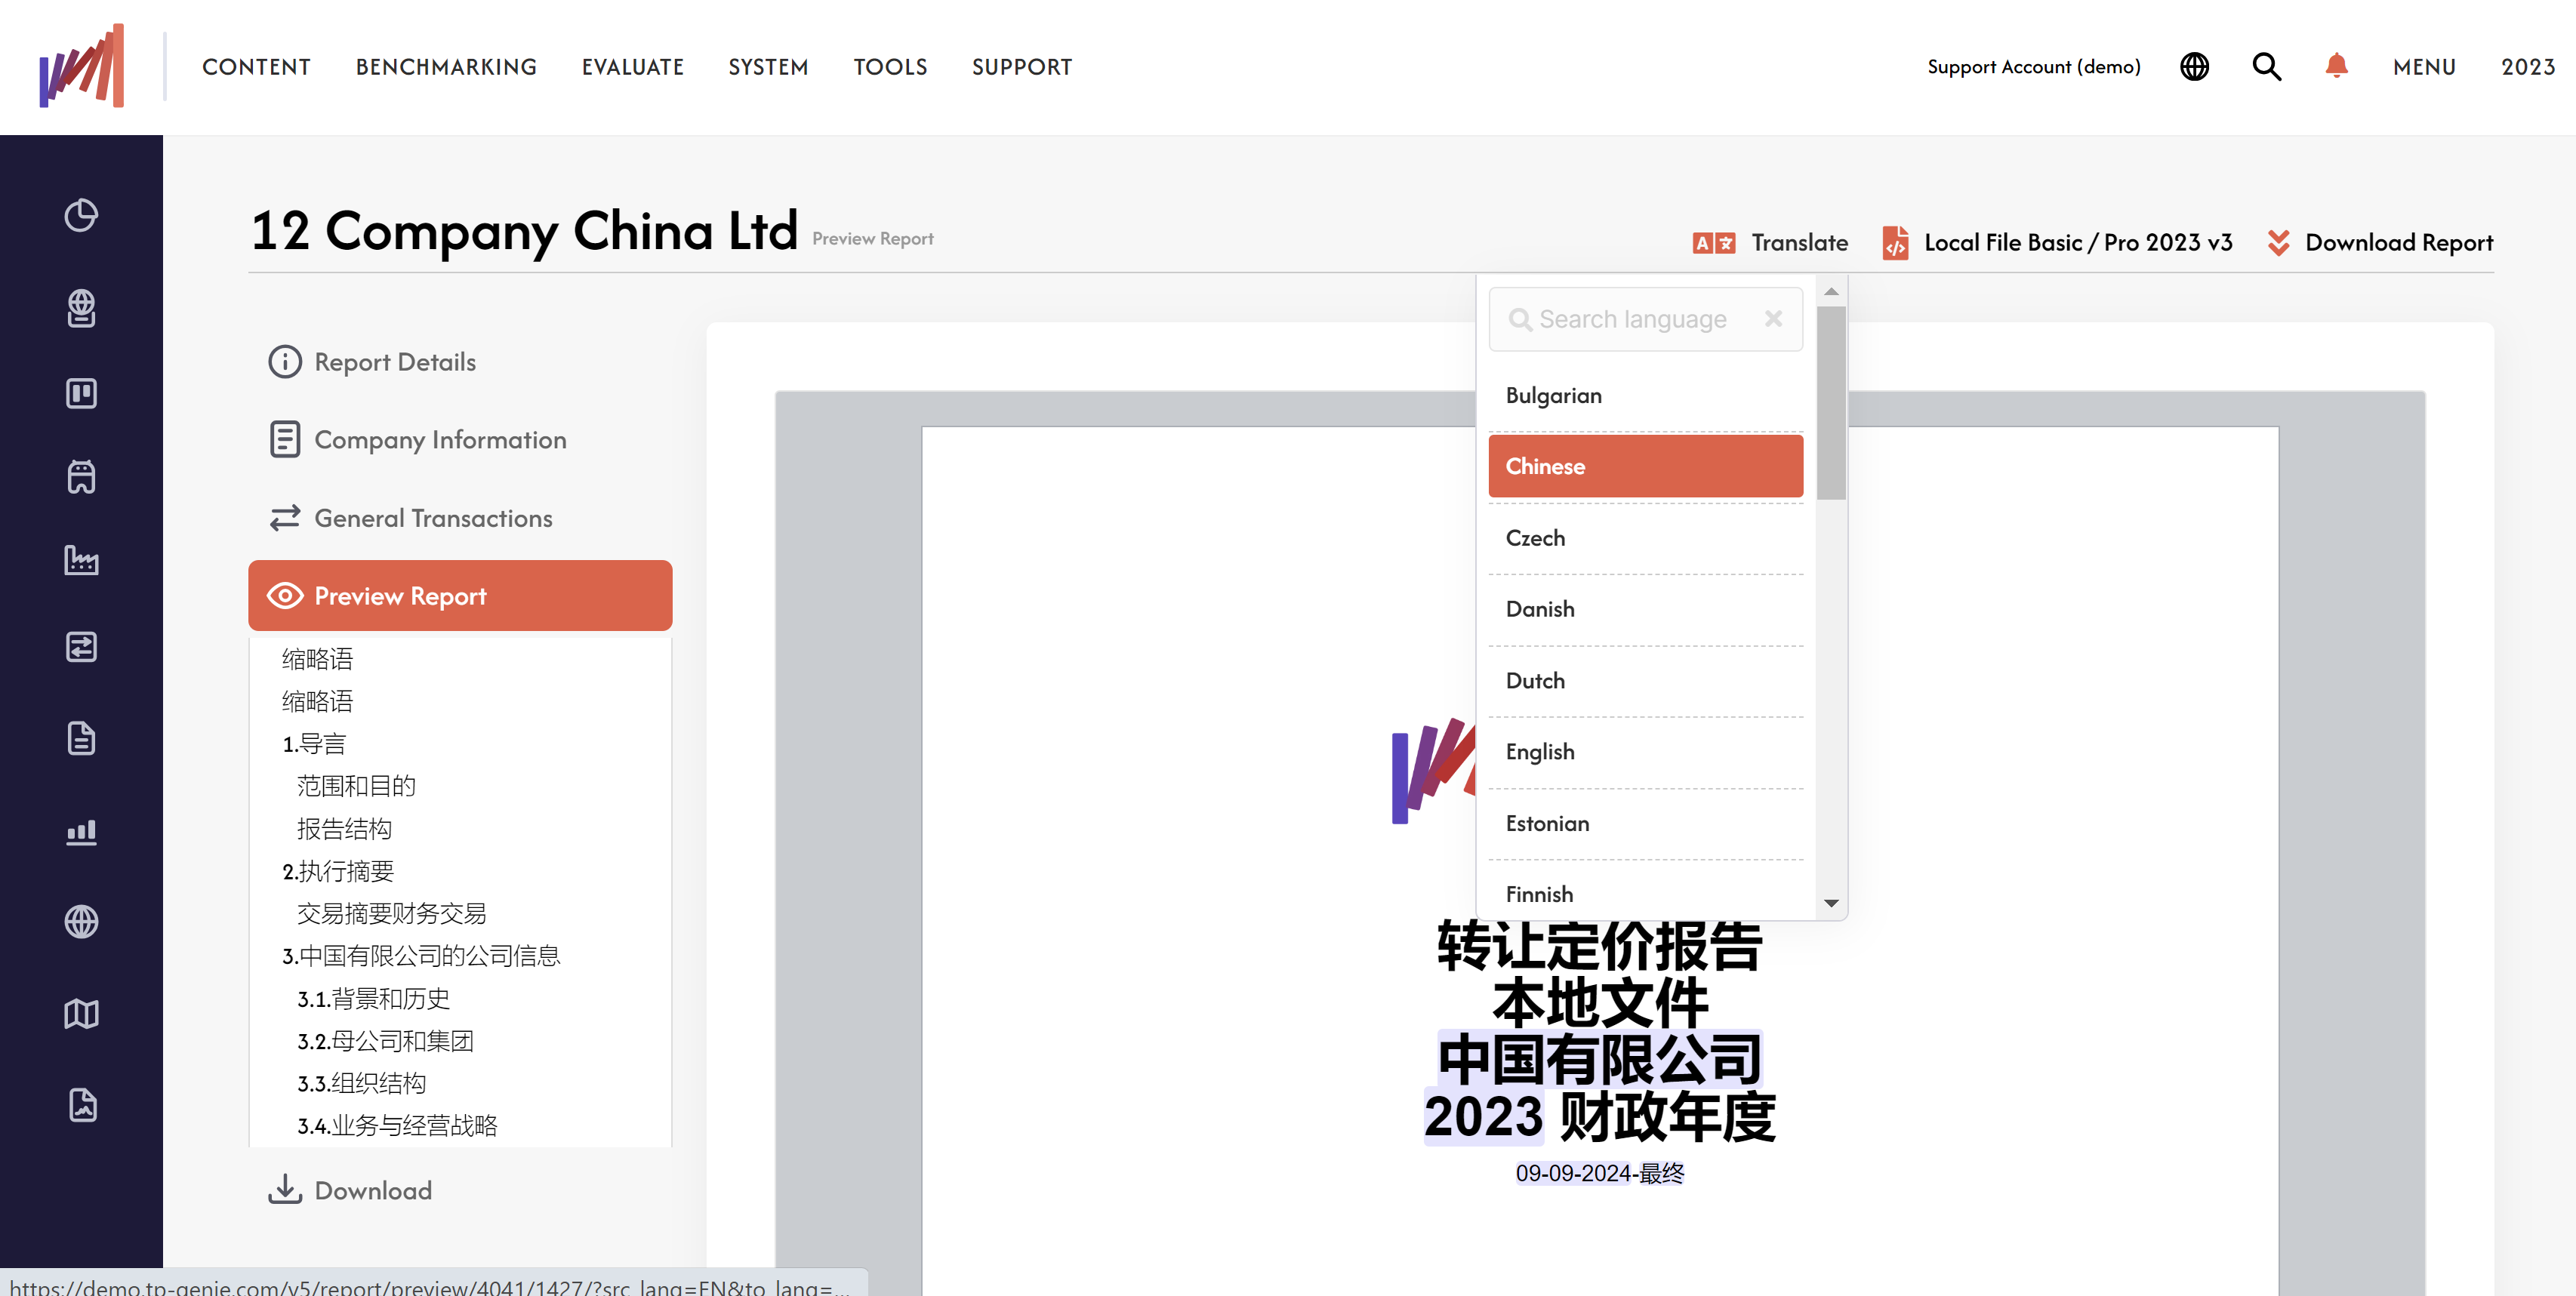Open the BENCHMARKING menu
The width and height of the screenshot is (2576, 1296).
(446, 67)
